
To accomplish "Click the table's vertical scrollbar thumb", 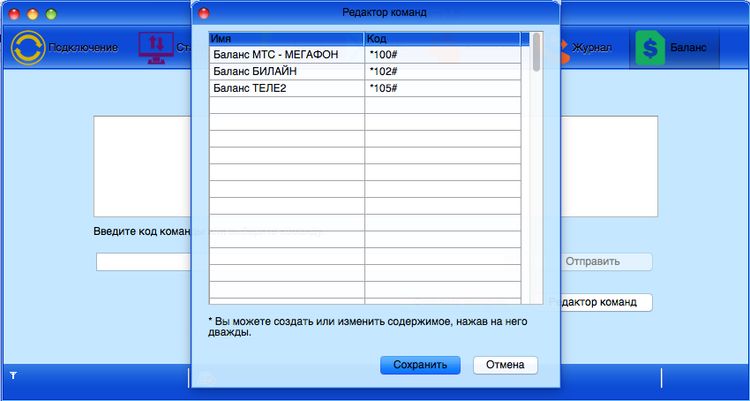I will 537,52.
